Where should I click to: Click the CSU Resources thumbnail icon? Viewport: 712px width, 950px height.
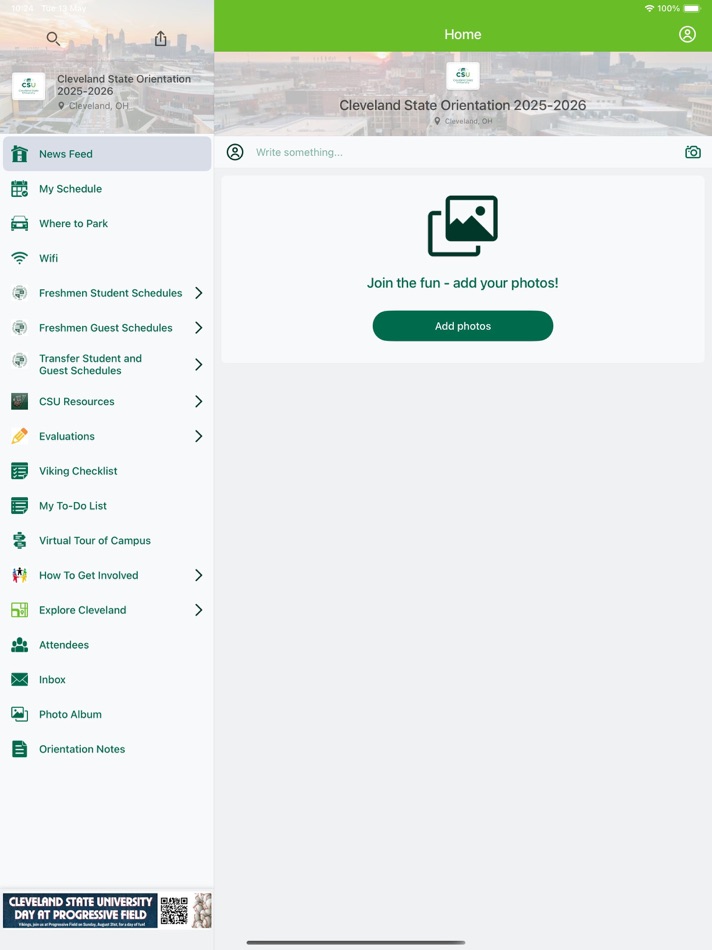[x=19, y=402]
